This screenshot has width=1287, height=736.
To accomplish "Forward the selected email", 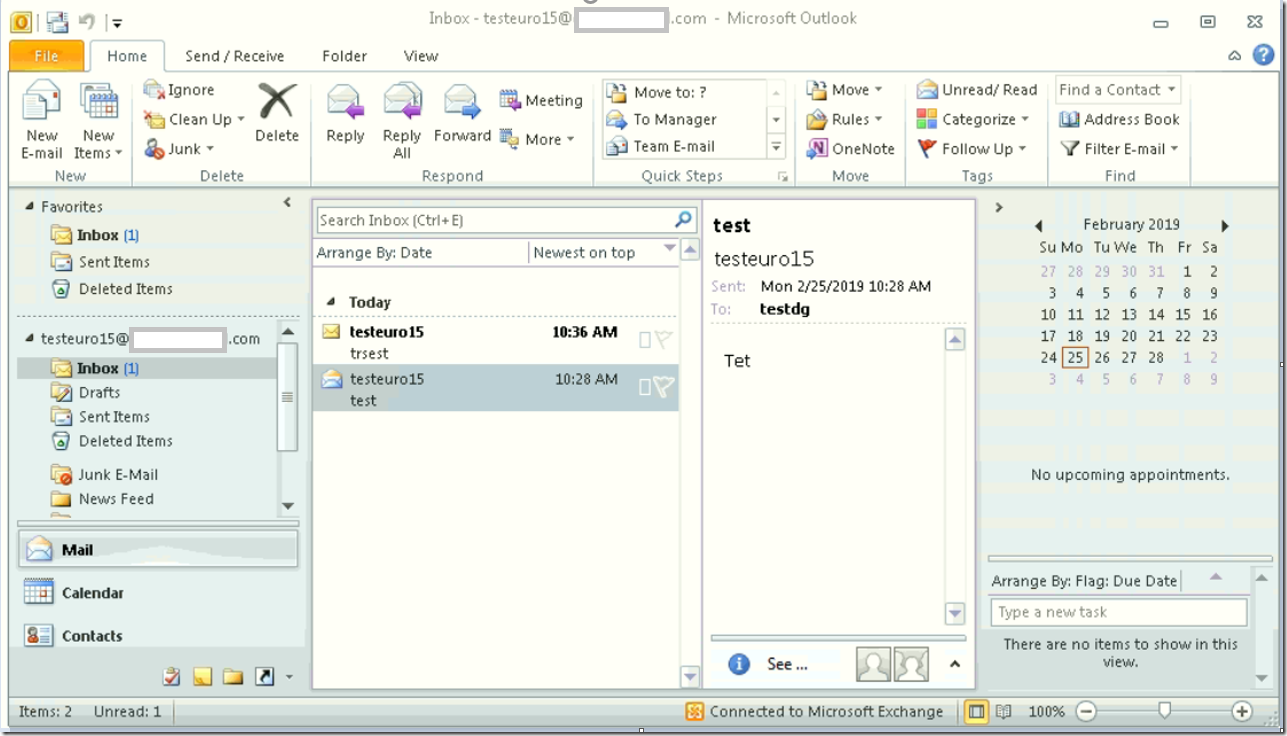I will pos(462,113).
